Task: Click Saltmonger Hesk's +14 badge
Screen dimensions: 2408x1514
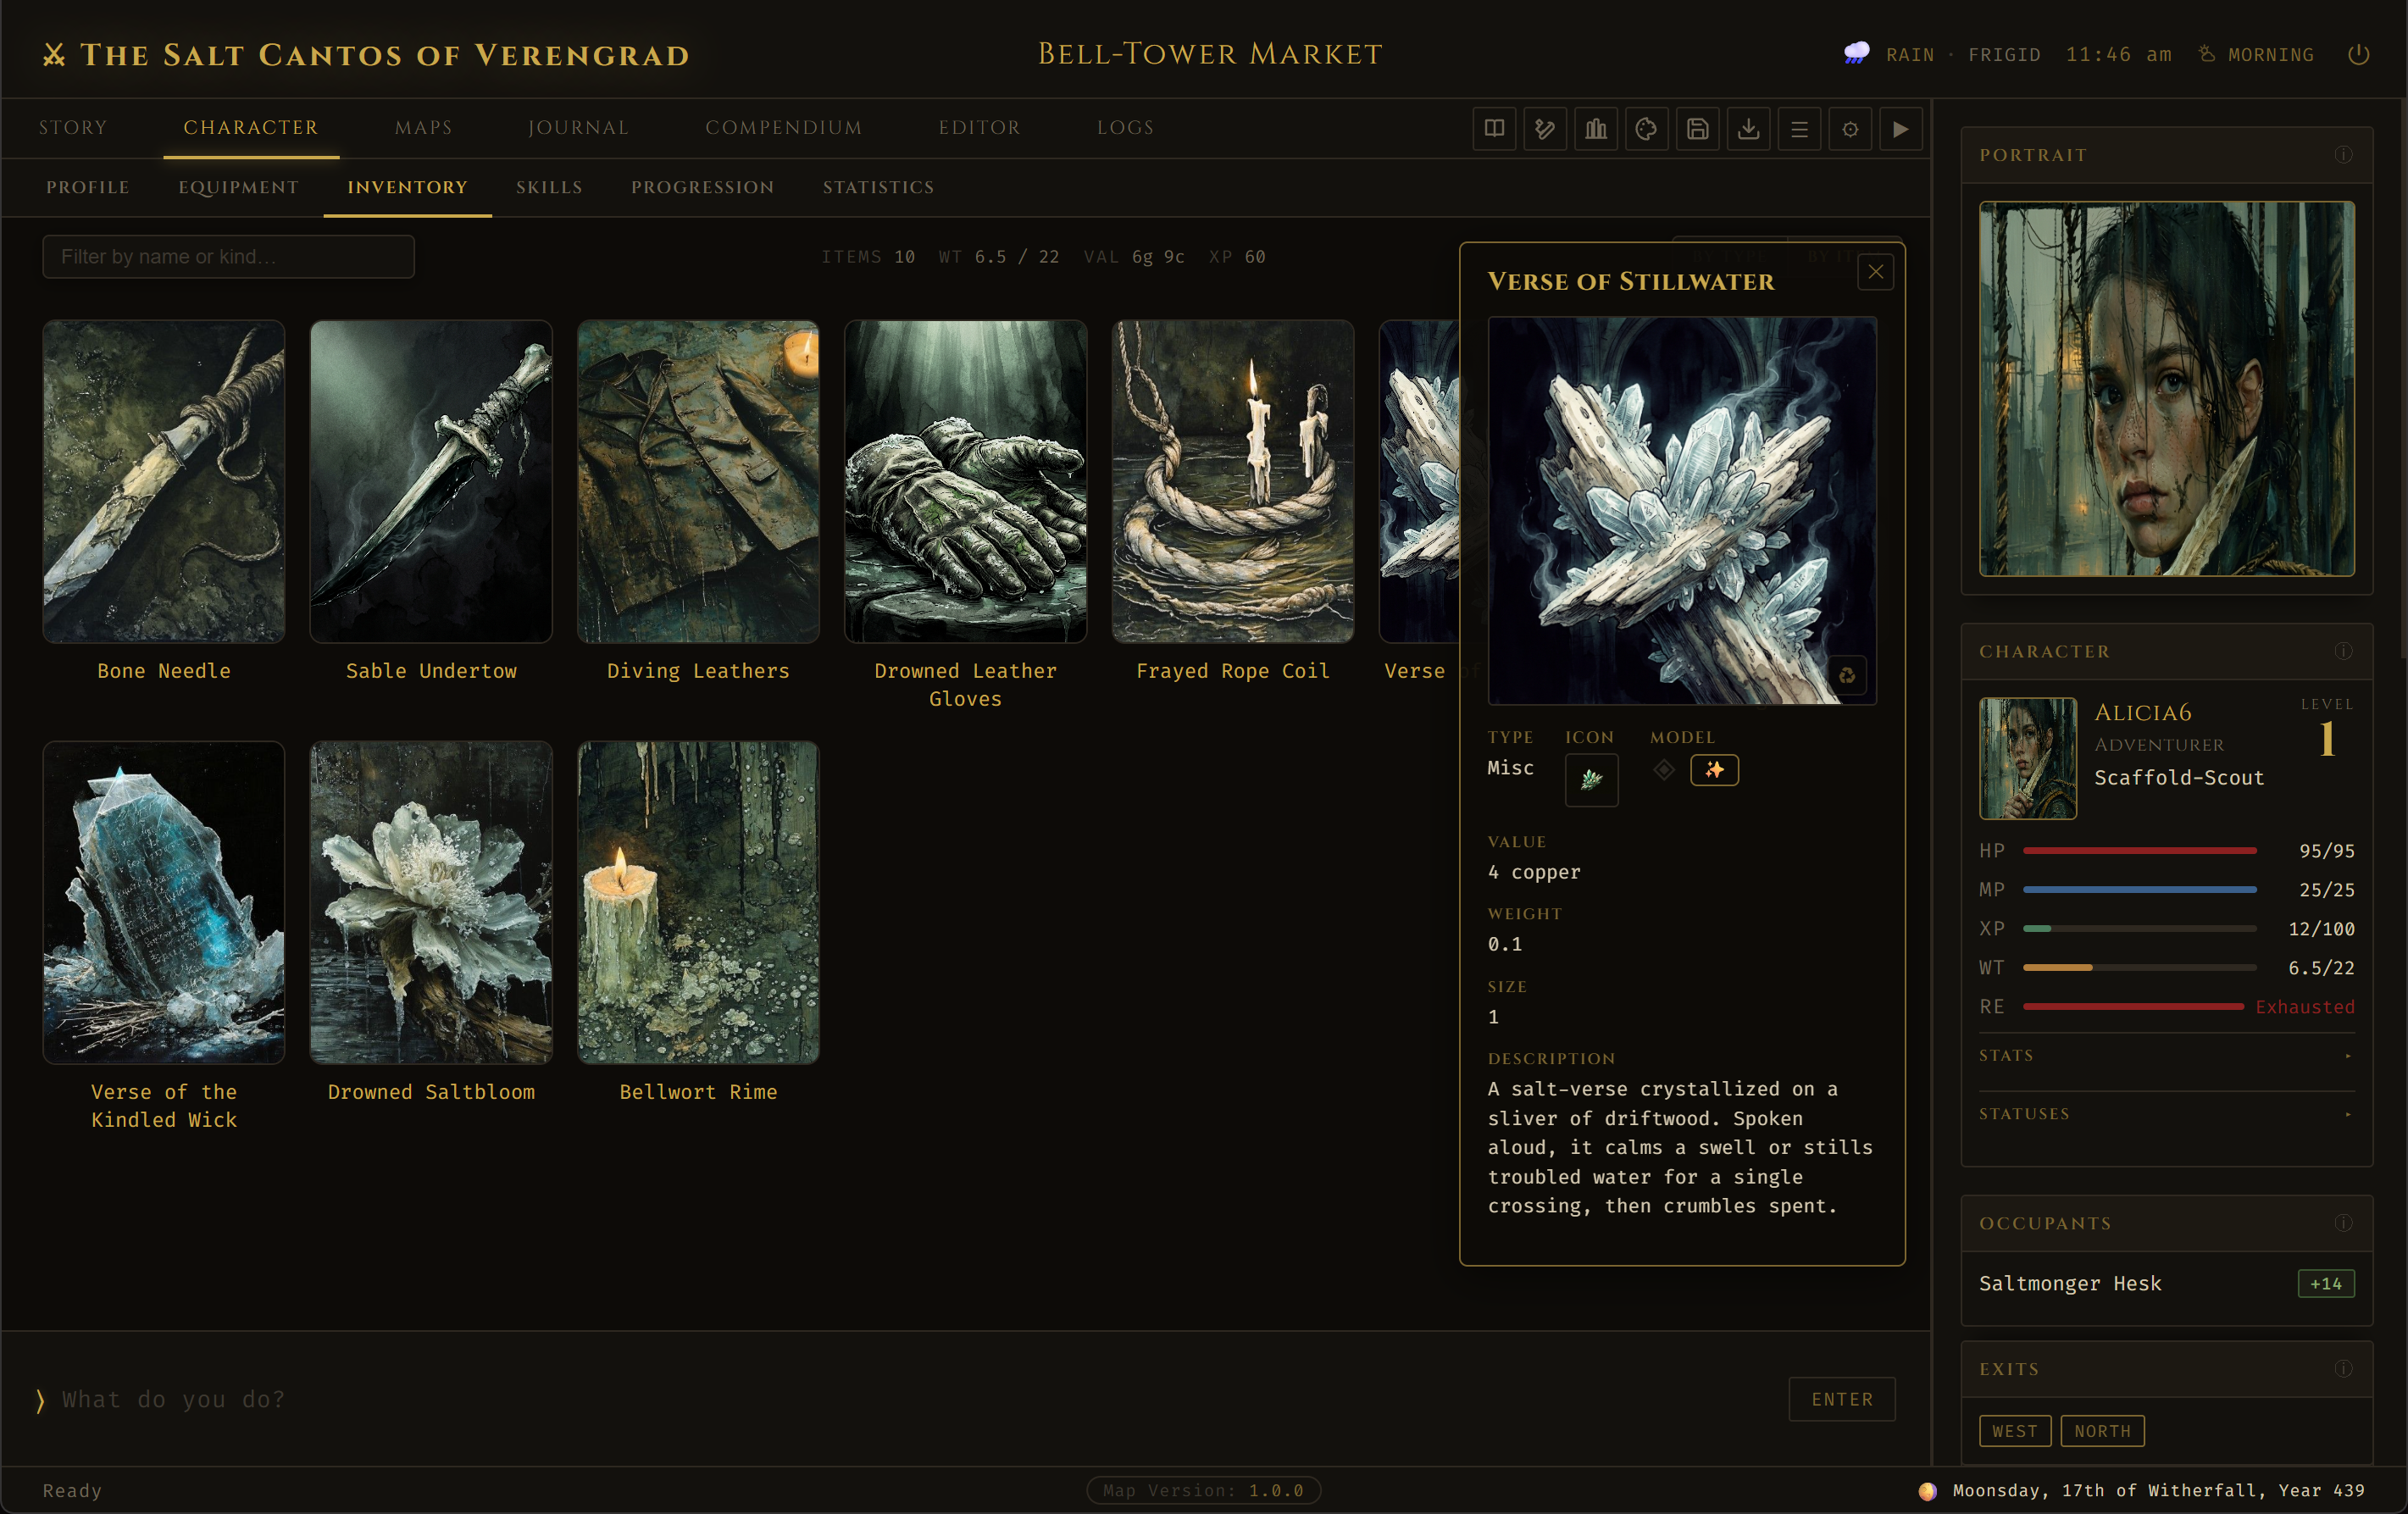Action: coord(2326,1284)
